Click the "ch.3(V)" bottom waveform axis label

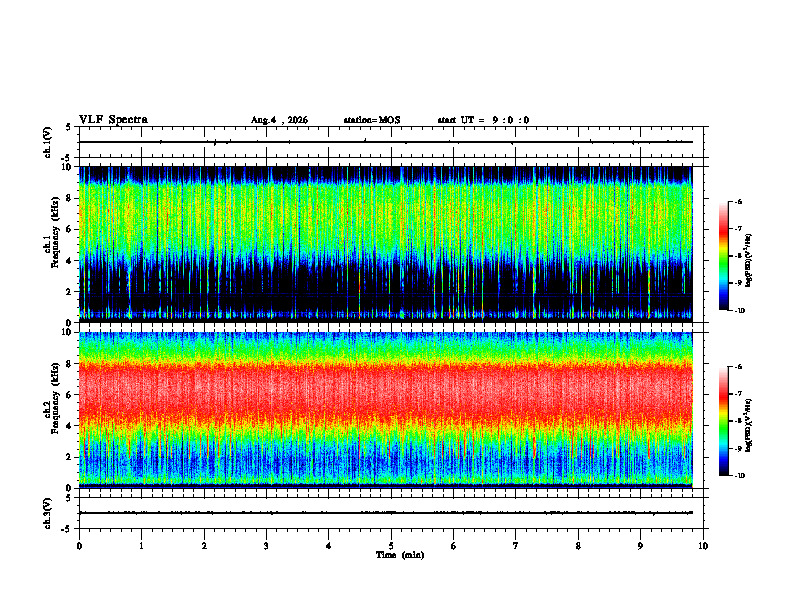[48, 514]
